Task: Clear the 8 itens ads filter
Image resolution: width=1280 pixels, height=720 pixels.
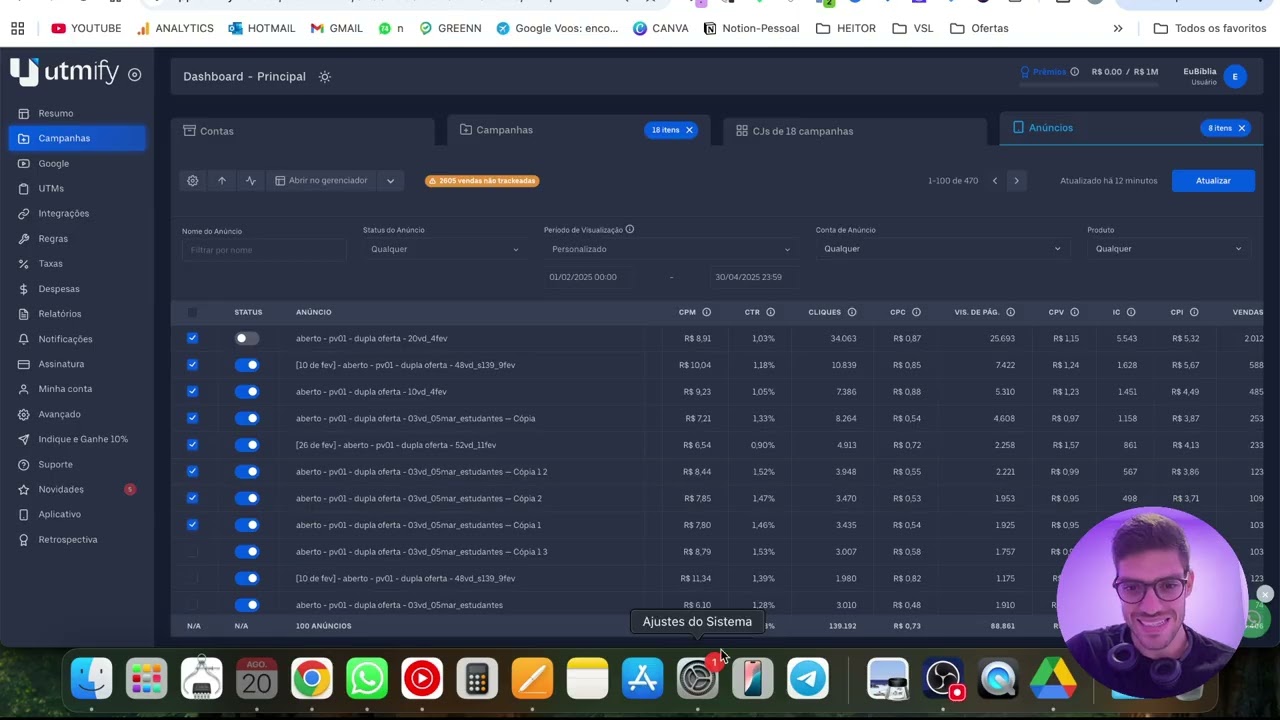Action: tap(1241, 128)
